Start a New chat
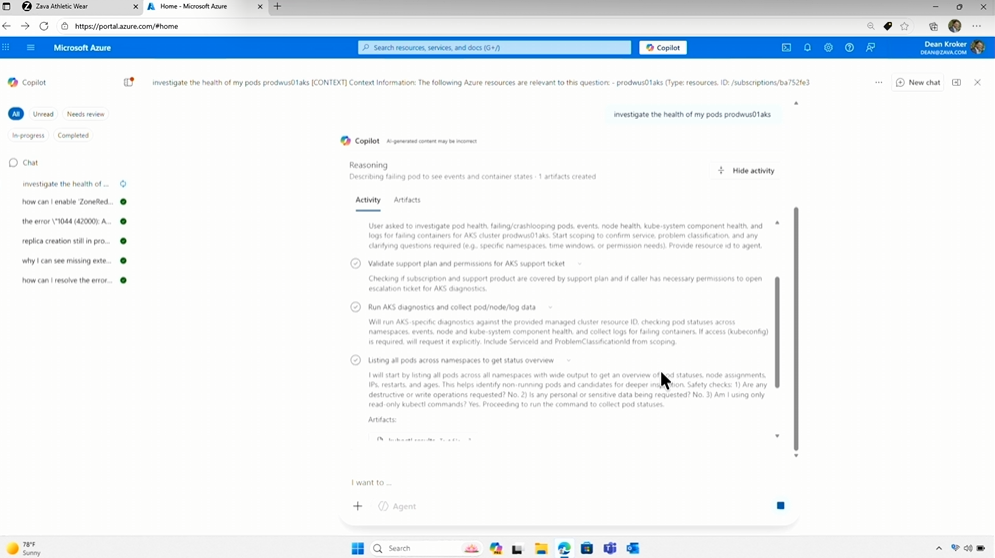The width and height of the screenshot is (995, 558). pyautogui.click(x=918, y=83)
